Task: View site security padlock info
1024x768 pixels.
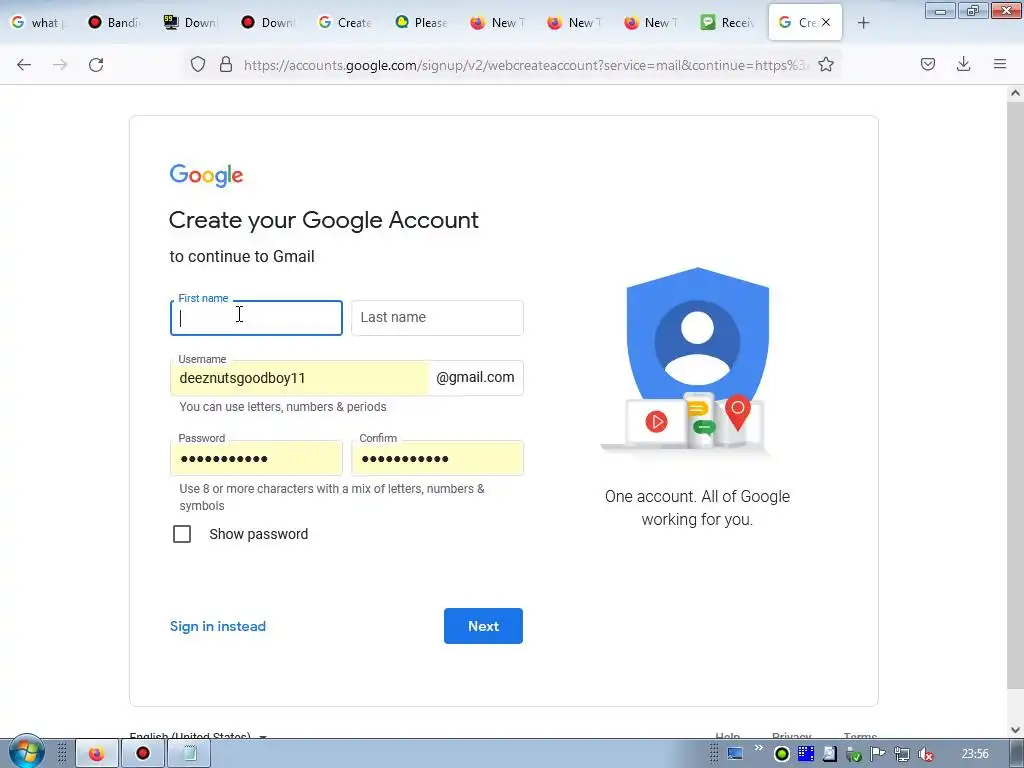Action: (x=226, y=65)
